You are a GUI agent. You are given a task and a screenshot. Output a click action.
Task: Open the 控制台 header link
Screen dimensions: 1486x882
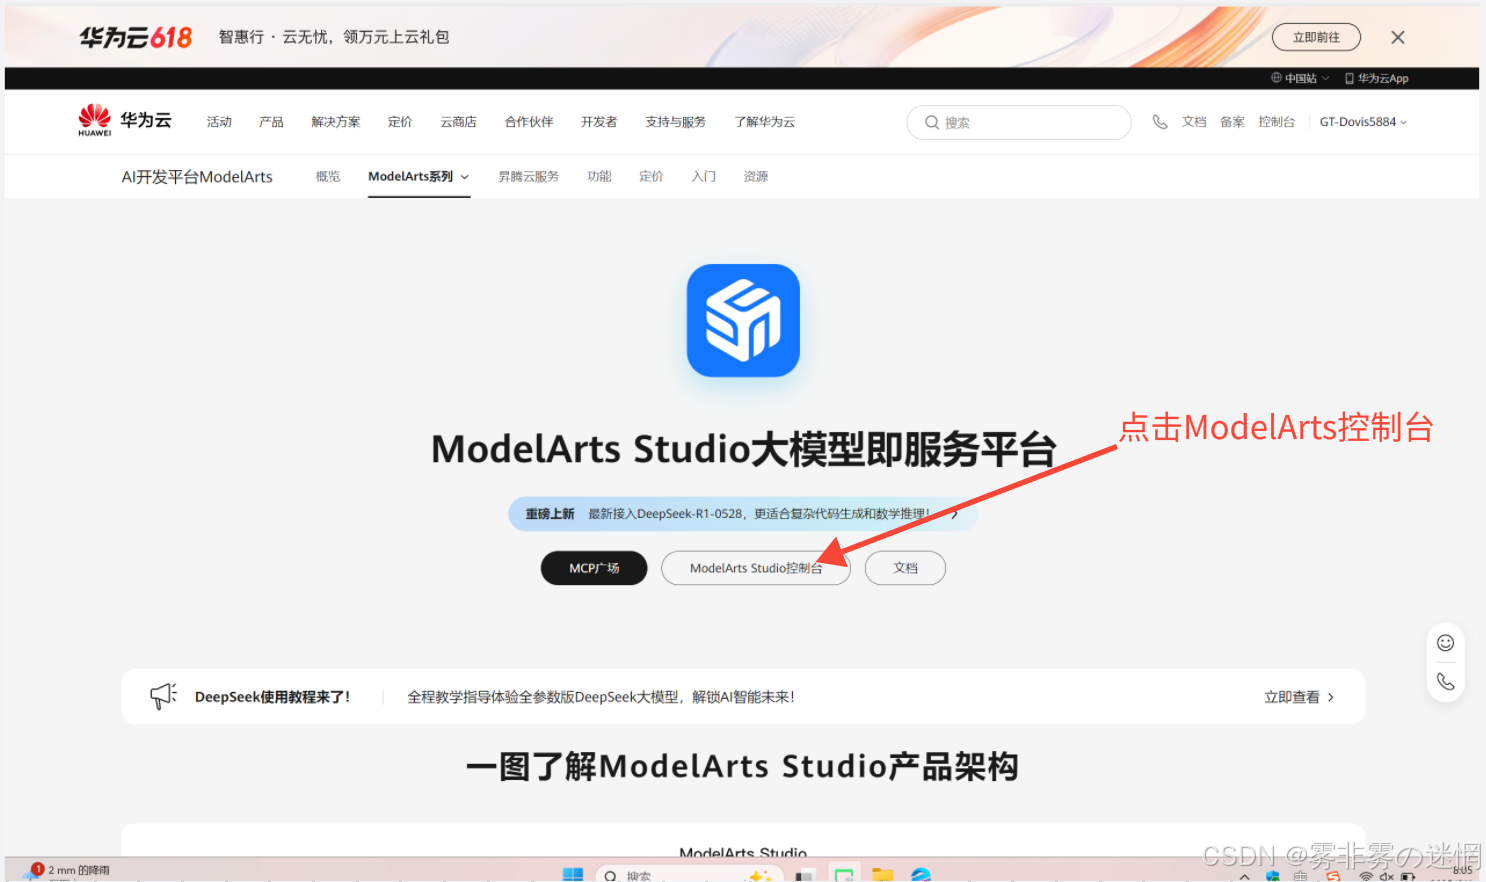coord(1276,122)
